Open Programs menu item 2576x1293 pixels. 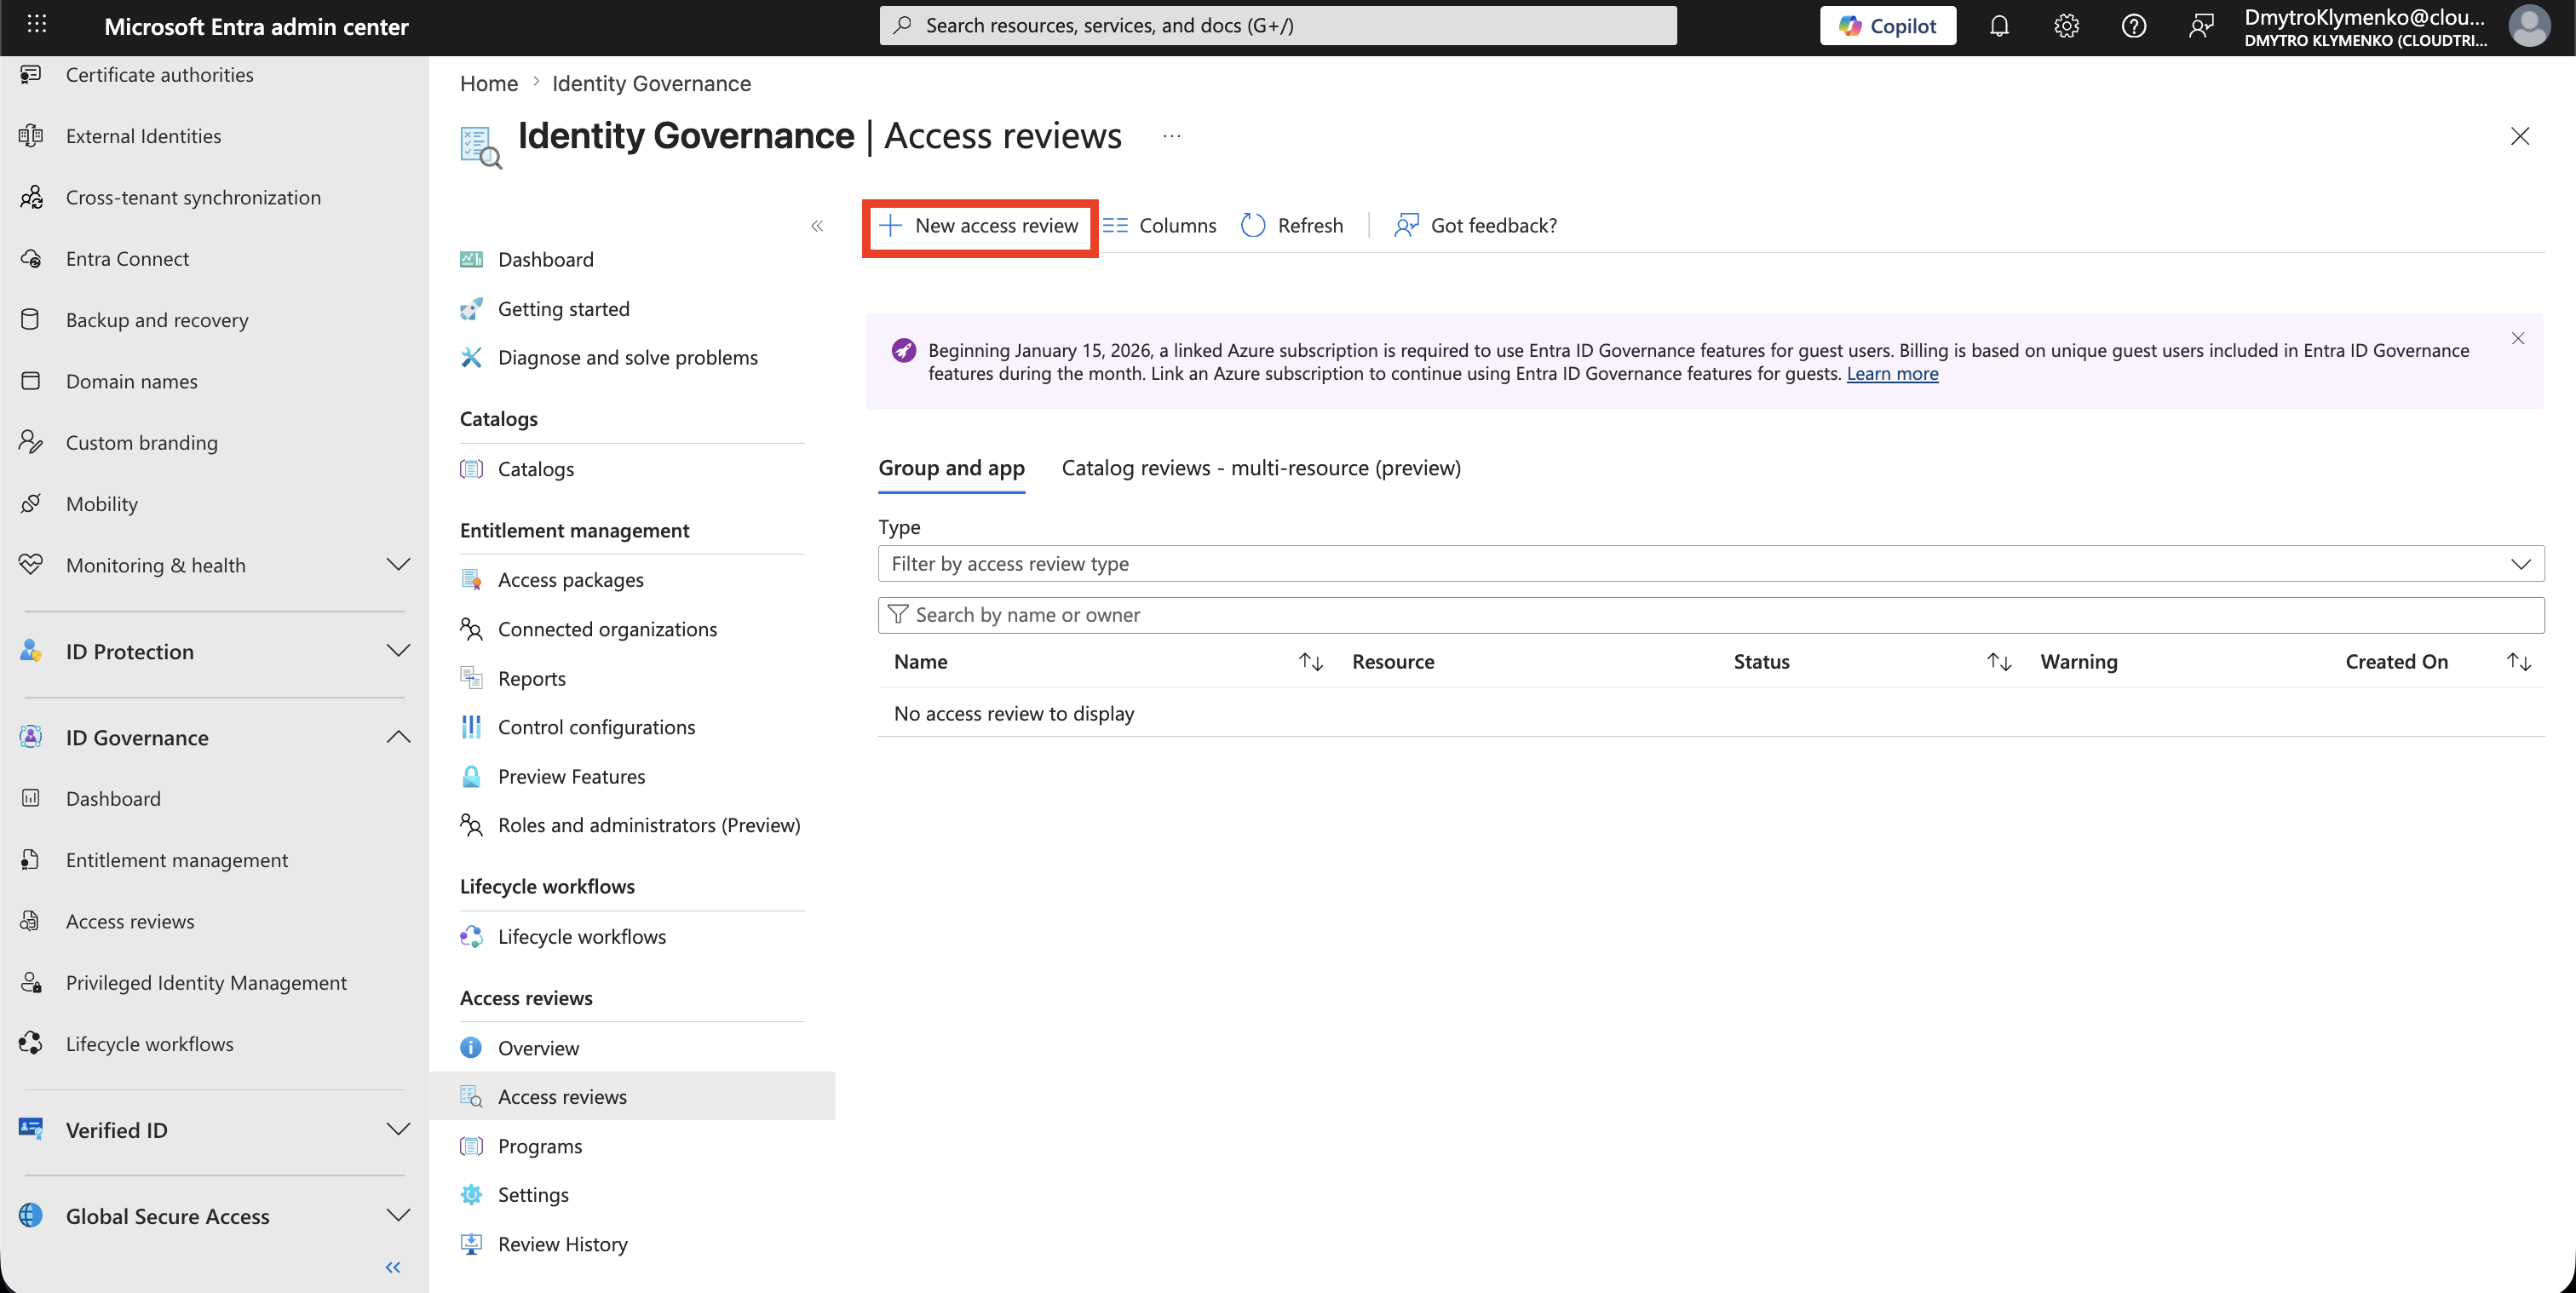coord(539,1146)
